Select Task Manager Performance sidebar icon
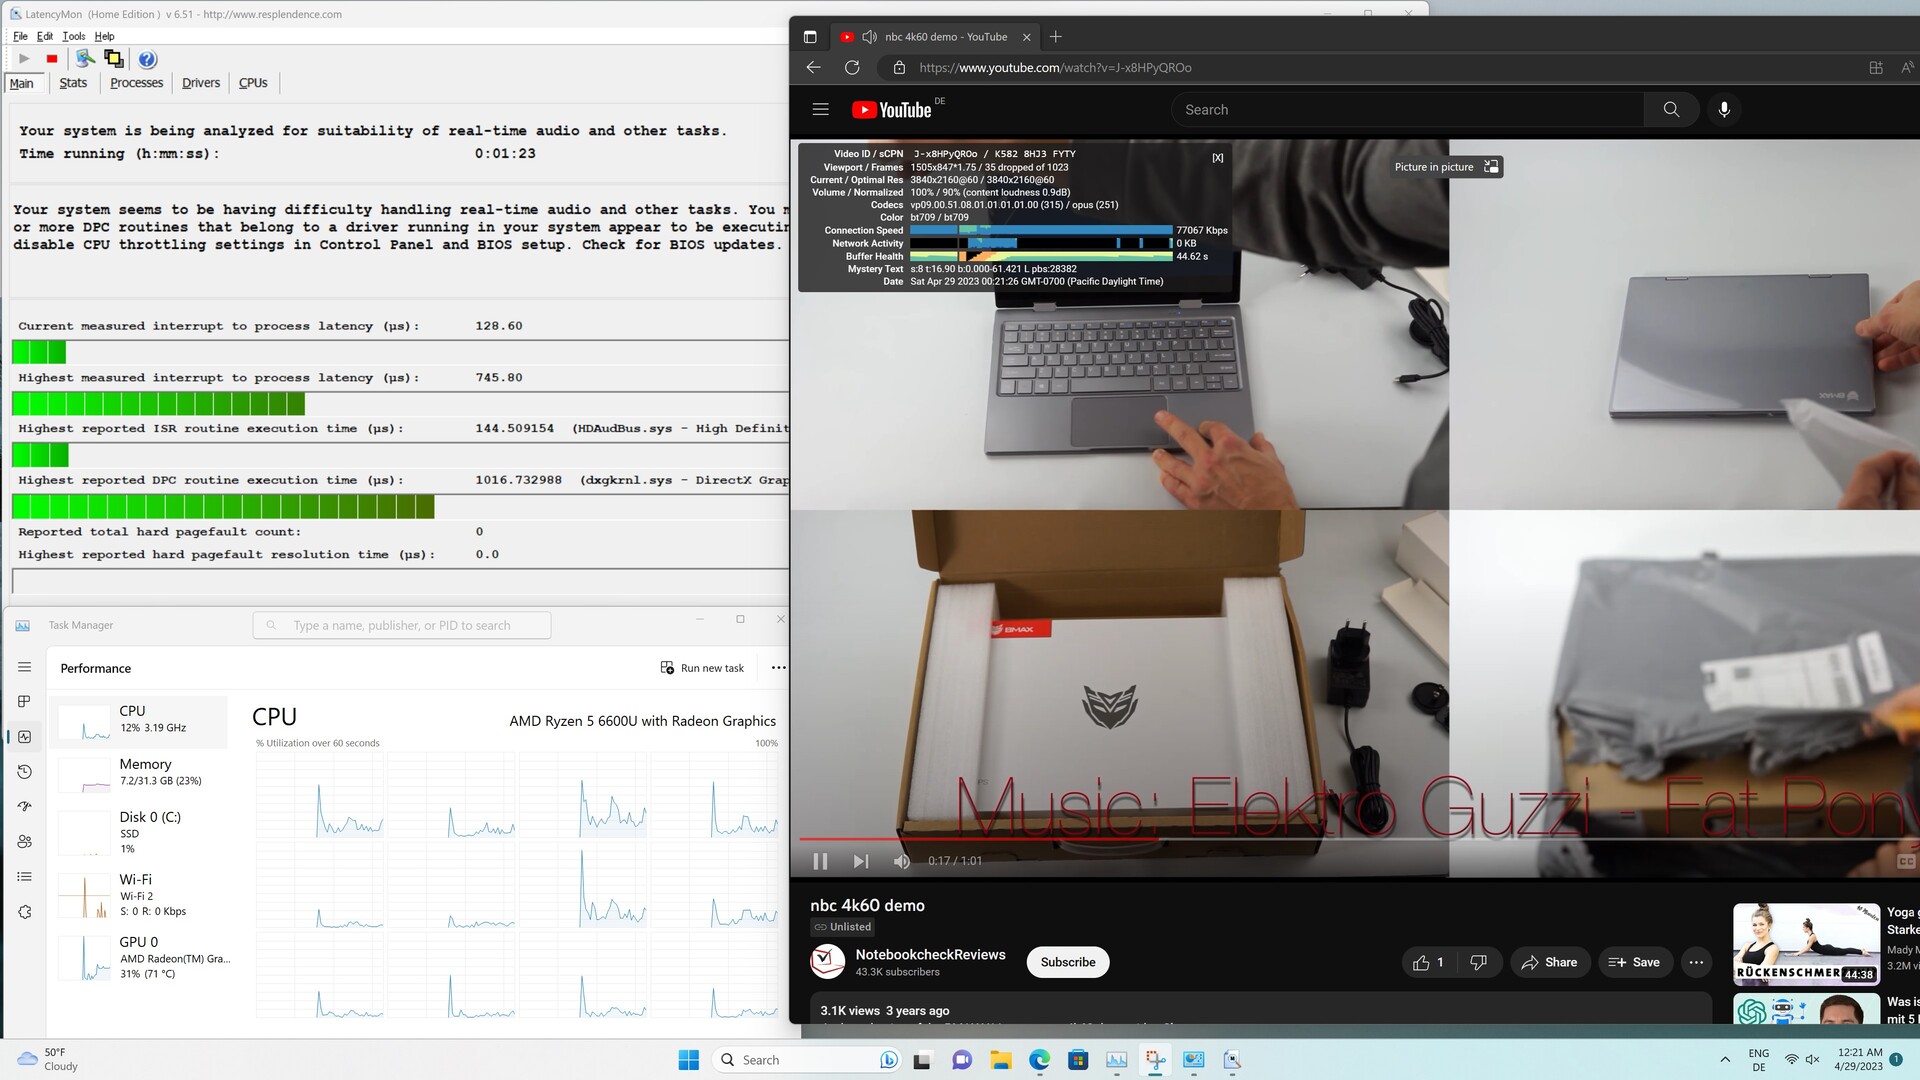The width and height of the screenshot is (1920, 1080). (25, 737)
